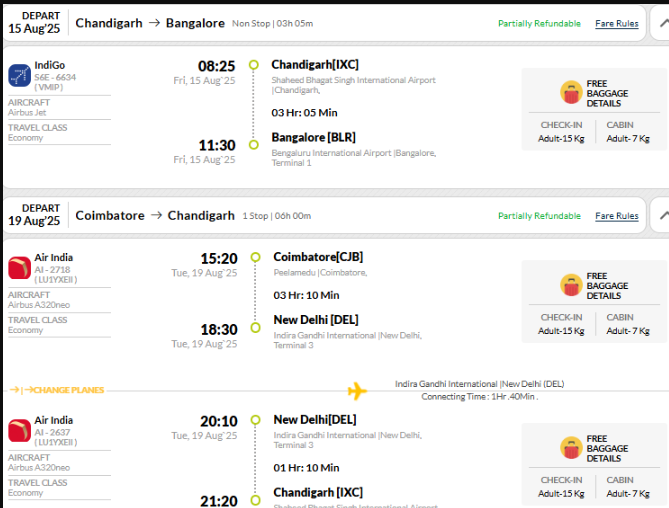Click the baggage icon in the IndiGo flight details
Viewport: 669px width, 508px height.
pos(571,92)
